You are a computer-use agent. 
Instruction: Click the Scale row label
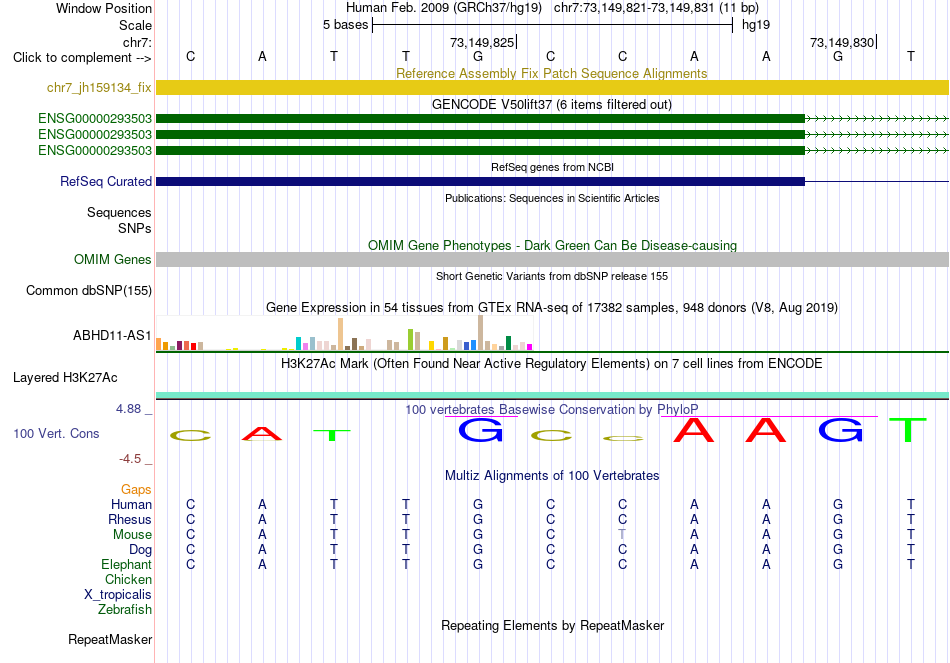(135, 25)
